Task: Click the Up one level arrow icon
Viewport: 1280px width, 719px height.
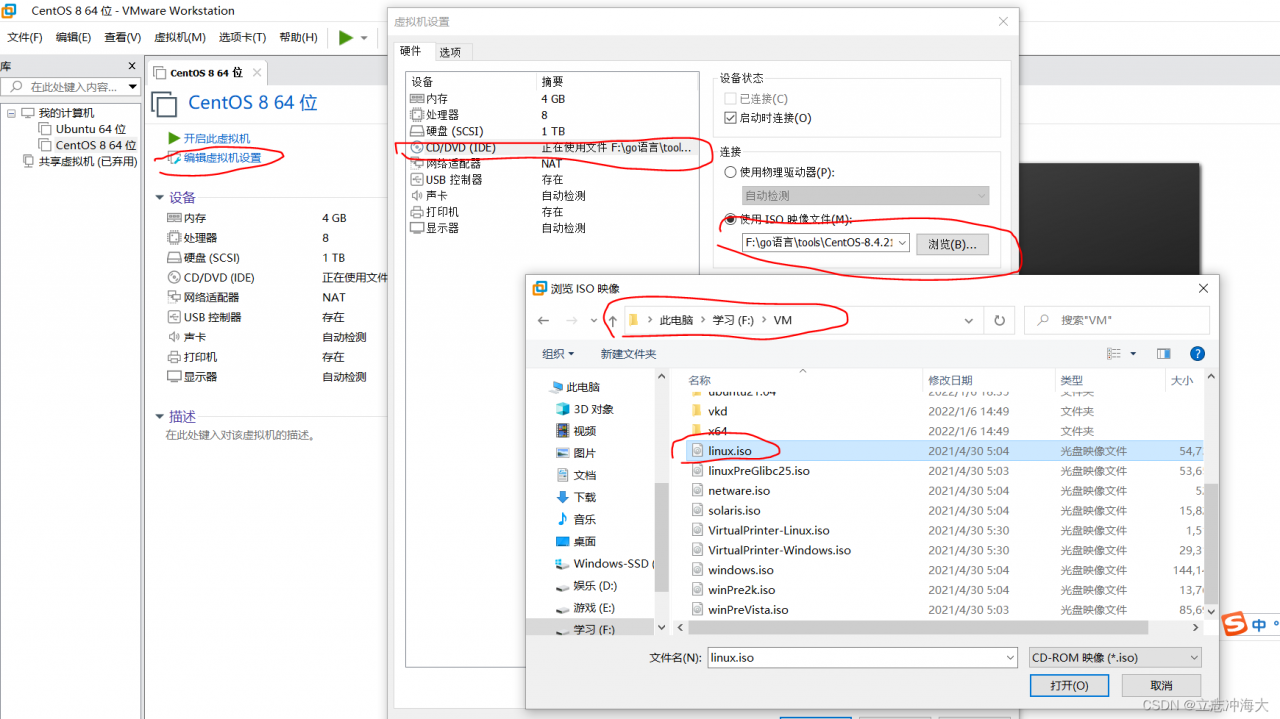Action: (612, 320)
